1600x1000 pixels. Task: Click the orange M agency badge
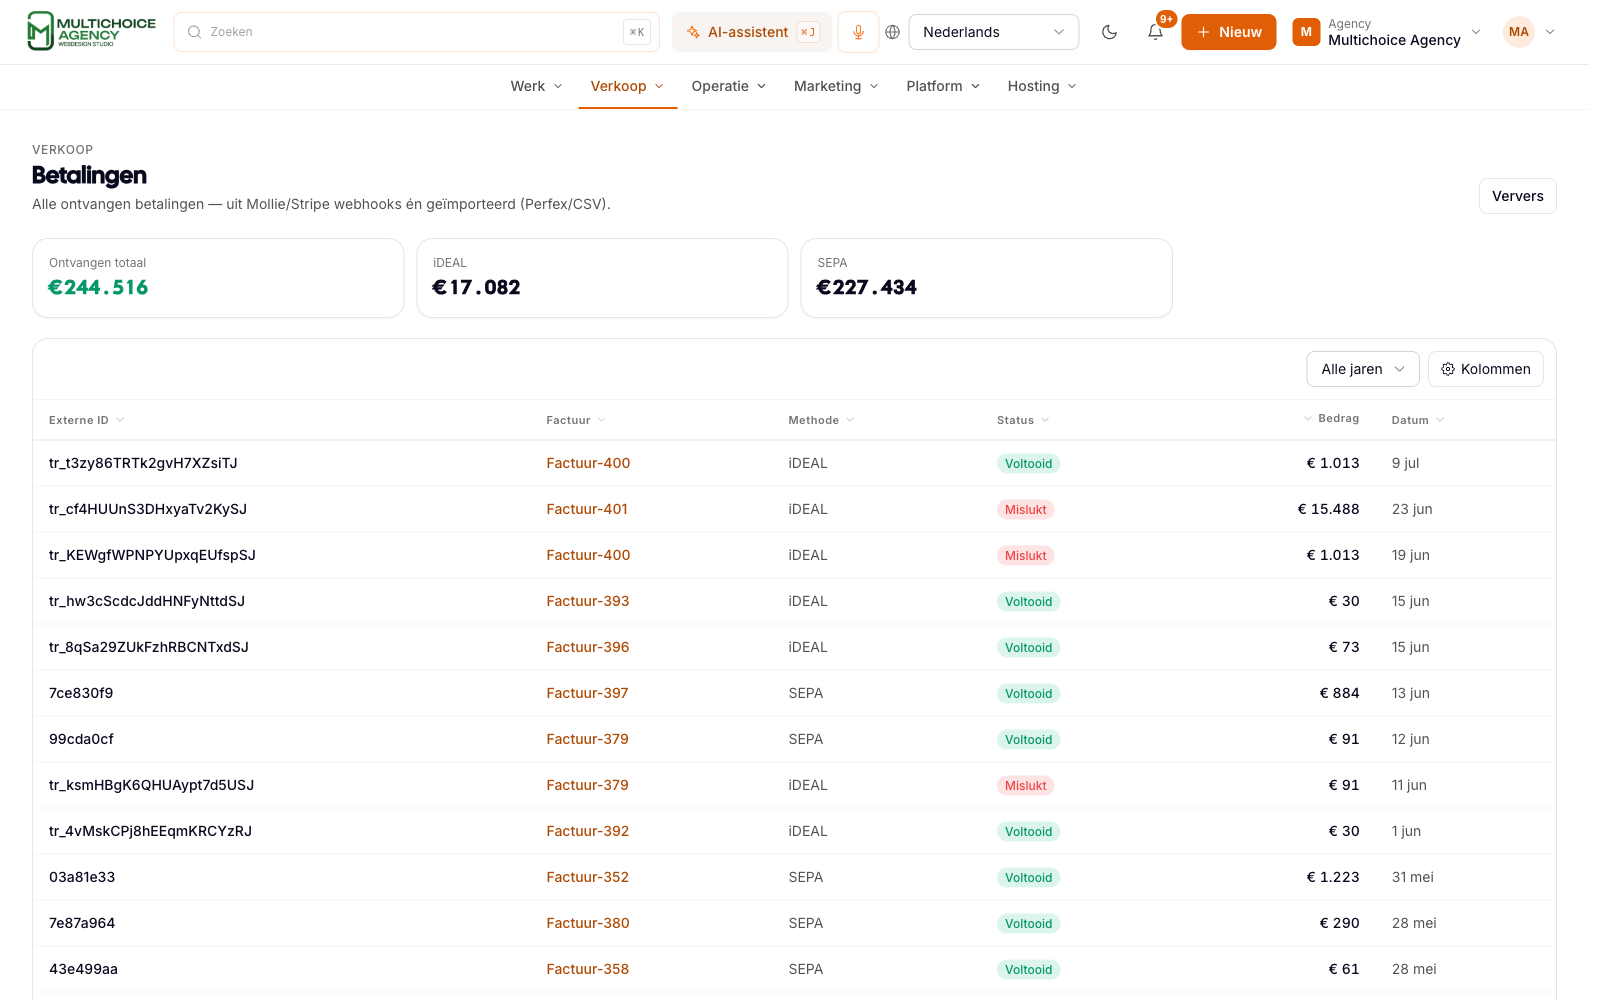coord(1306,32)
